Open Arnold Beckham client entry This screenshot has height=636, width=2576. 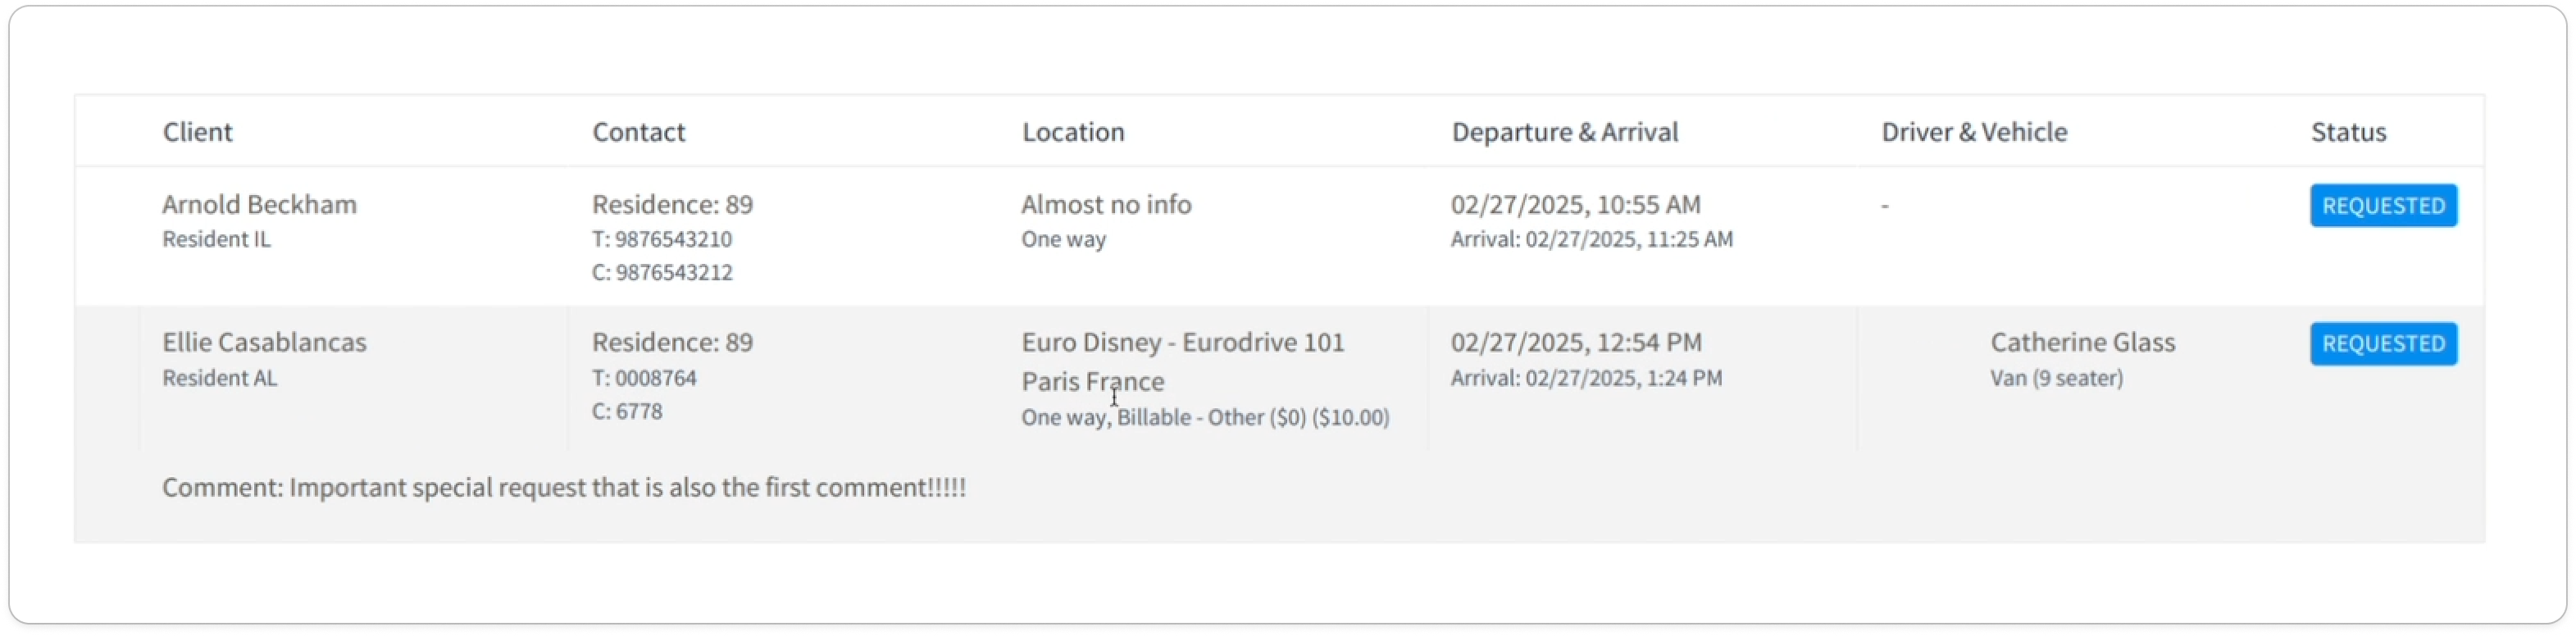tap(259, 204)
